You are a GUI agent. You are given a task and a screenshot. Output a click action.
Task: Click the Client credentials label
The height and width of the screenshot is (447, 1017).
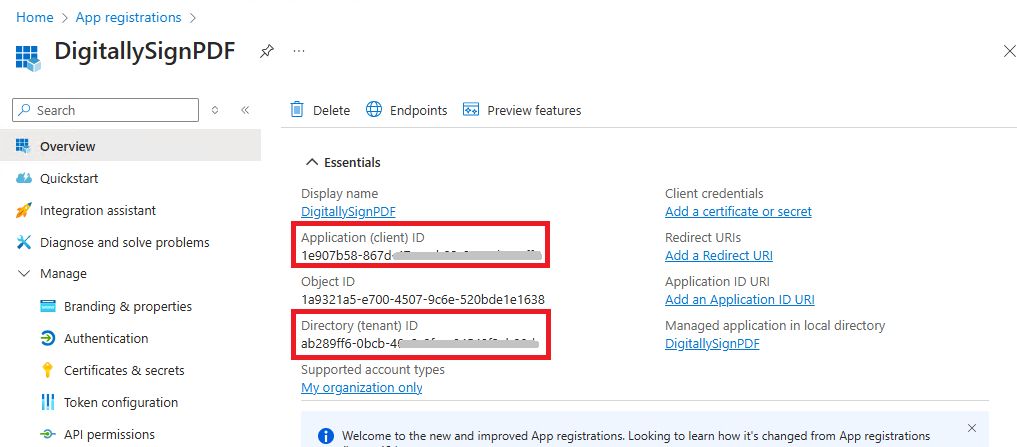point(714,193)
